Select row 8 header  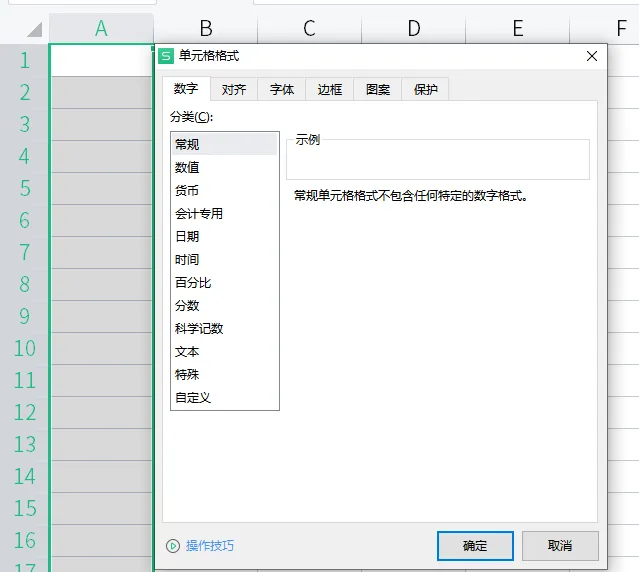click(24, 284)
